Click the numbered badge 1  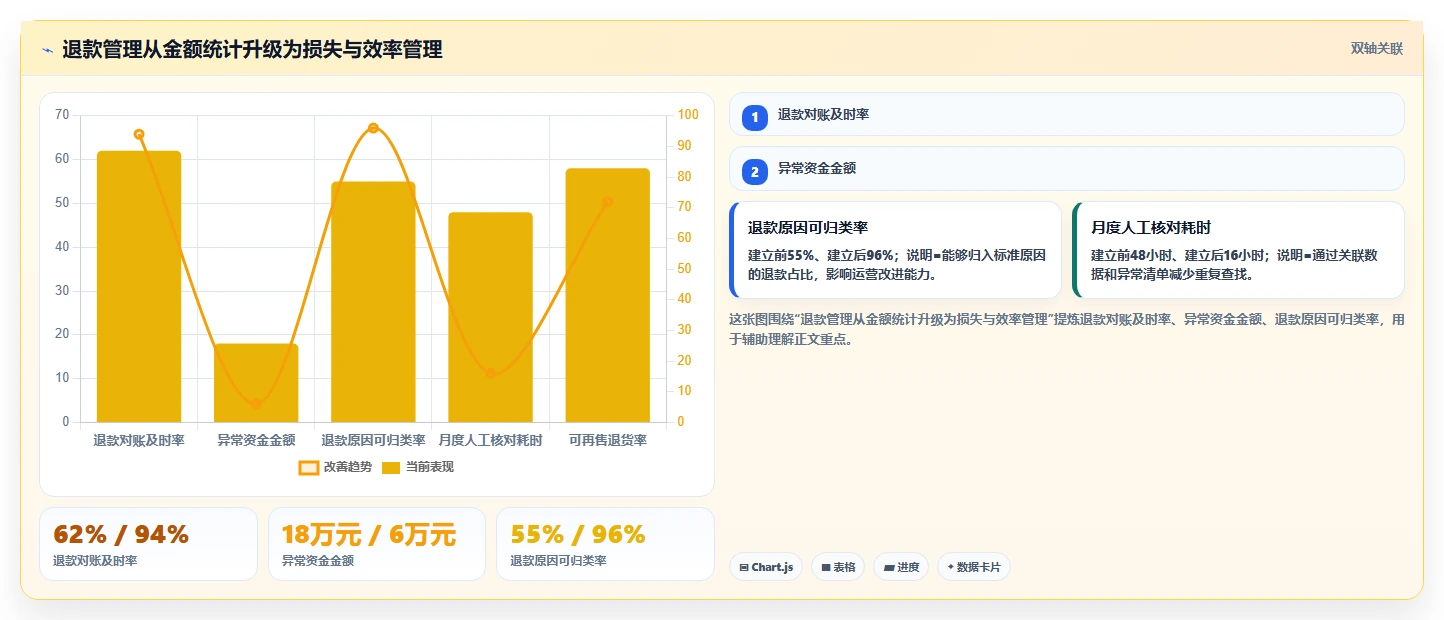click(x=755, y=117)
